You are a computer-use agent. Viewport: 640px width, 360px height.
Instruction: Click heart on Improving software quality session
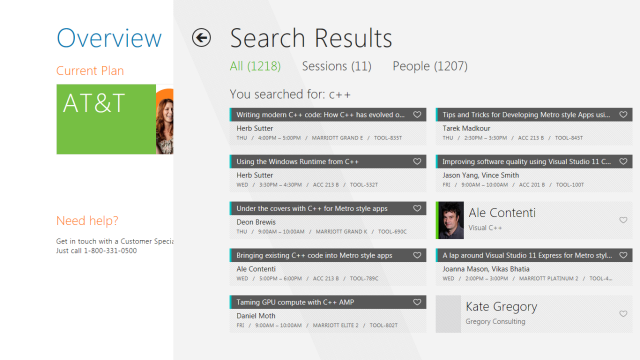pyautogui.click(x=623, y=162)
